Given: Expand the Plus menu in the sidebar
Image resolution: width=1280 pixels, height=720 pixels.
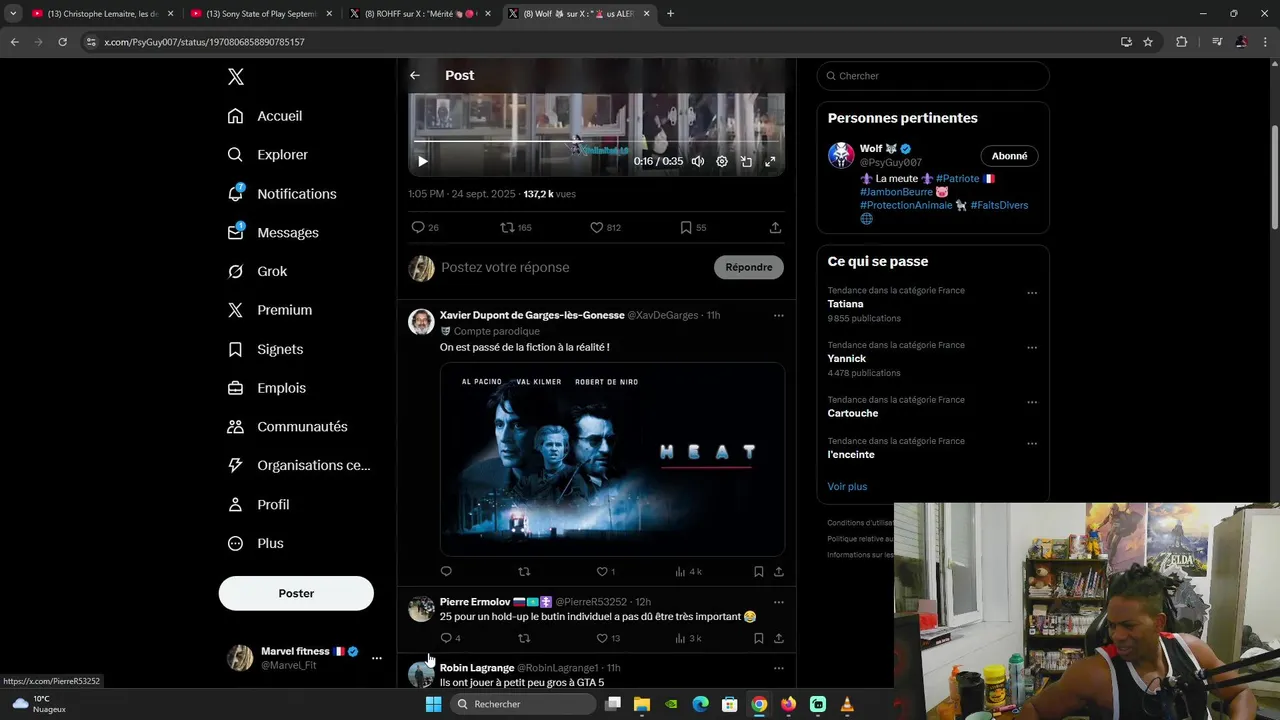Looking at the screenshot, I should pos(255,543).
